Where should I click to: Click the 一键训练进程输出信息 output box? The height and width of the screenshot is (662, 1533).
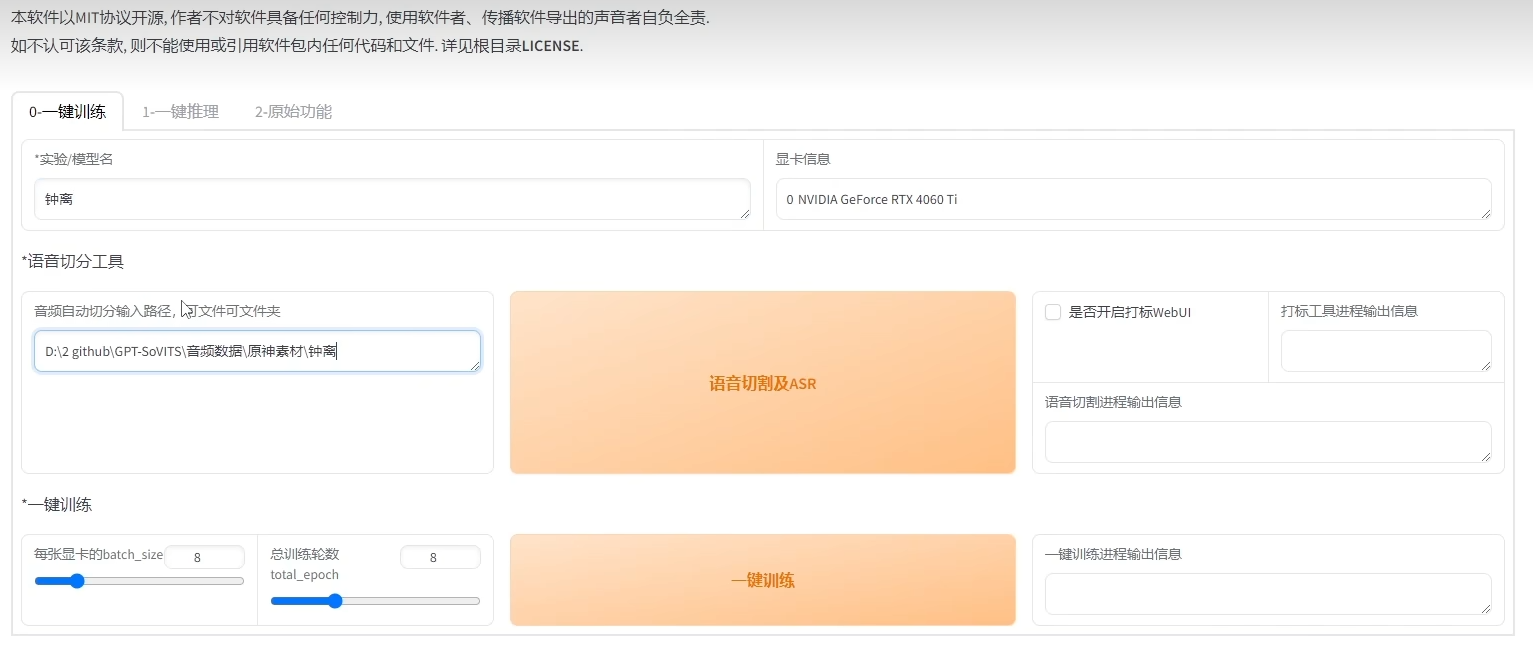[x=1267, y=593]
